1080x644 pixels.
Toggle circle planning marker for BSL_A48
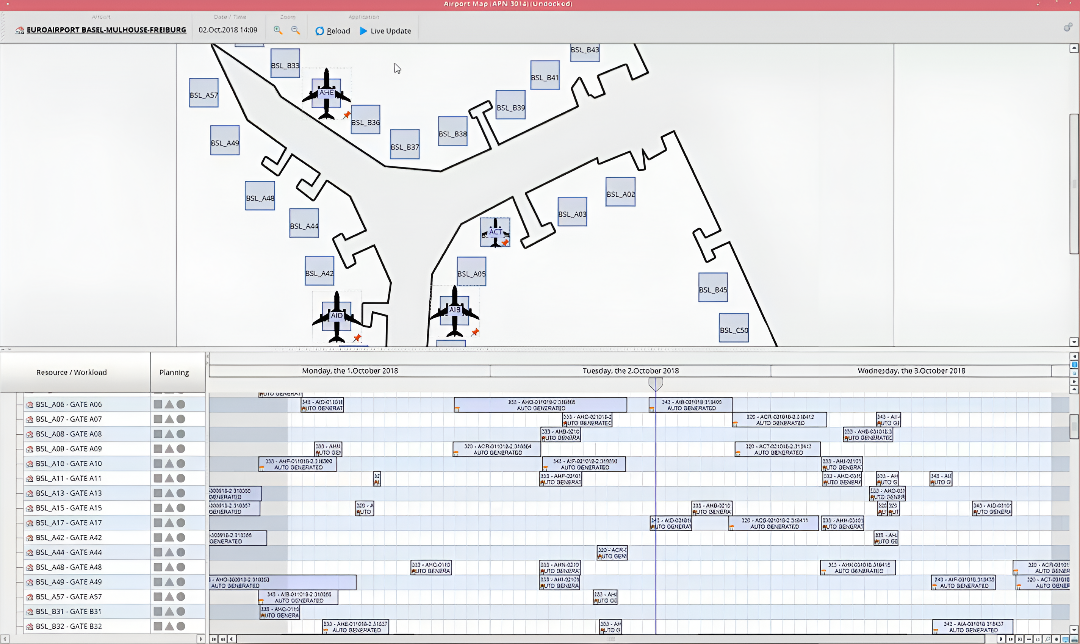pyautogui.click(x=181, y=567)
